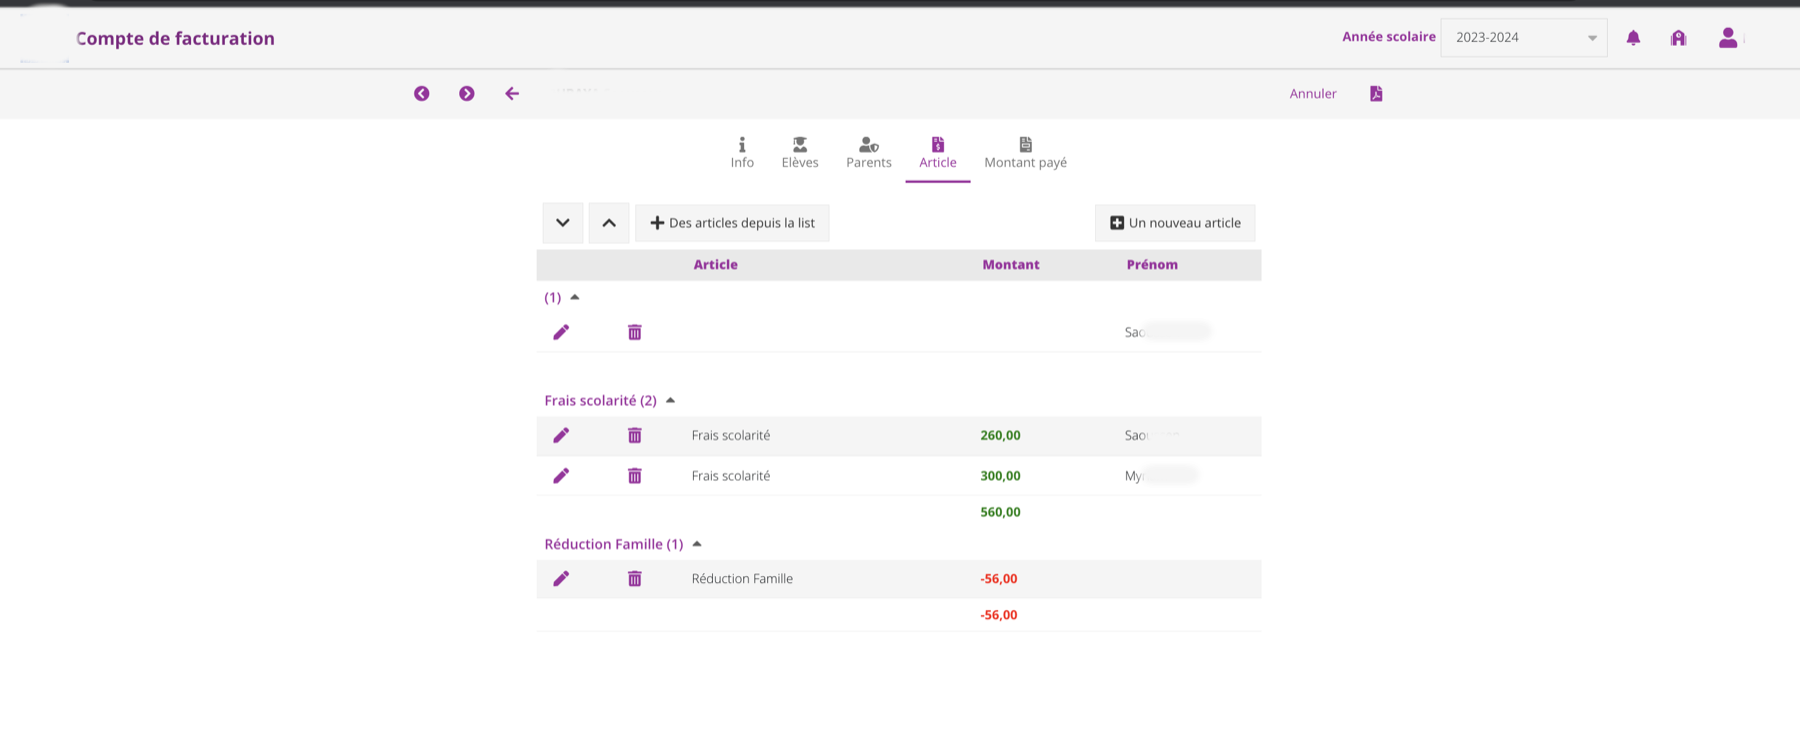Edit Frais scolarité 260,00 row
1800x747 pixels.
[561, 435]
